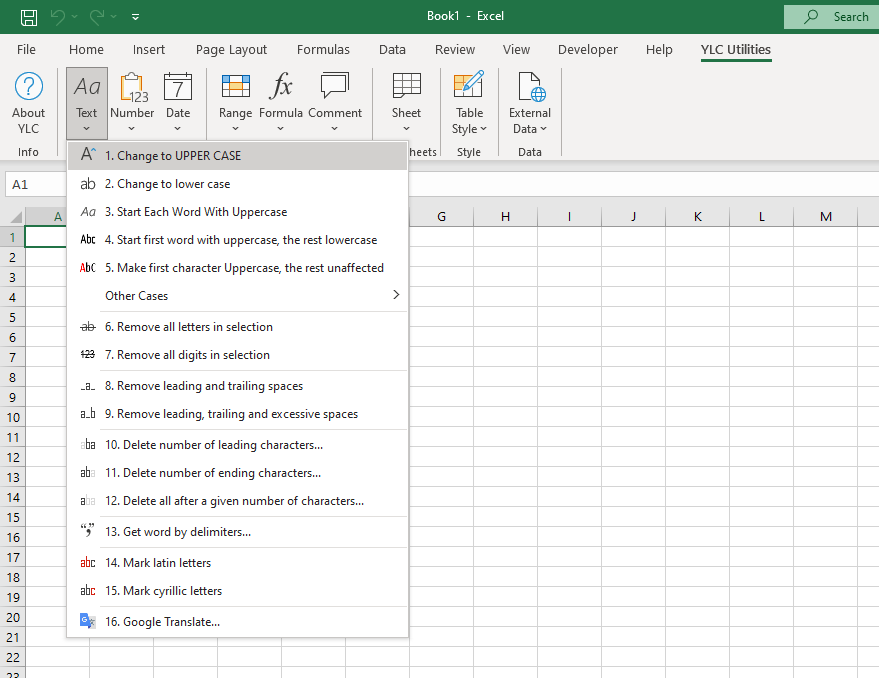Open the Formula tools icon
879x678 pixels.
point(281,88)
